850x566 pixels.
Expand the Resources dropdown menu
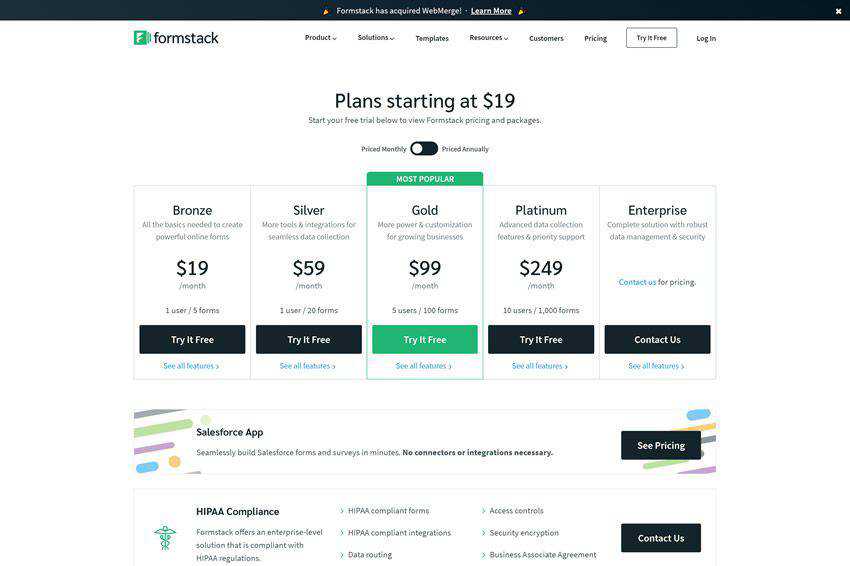[488, 38]
